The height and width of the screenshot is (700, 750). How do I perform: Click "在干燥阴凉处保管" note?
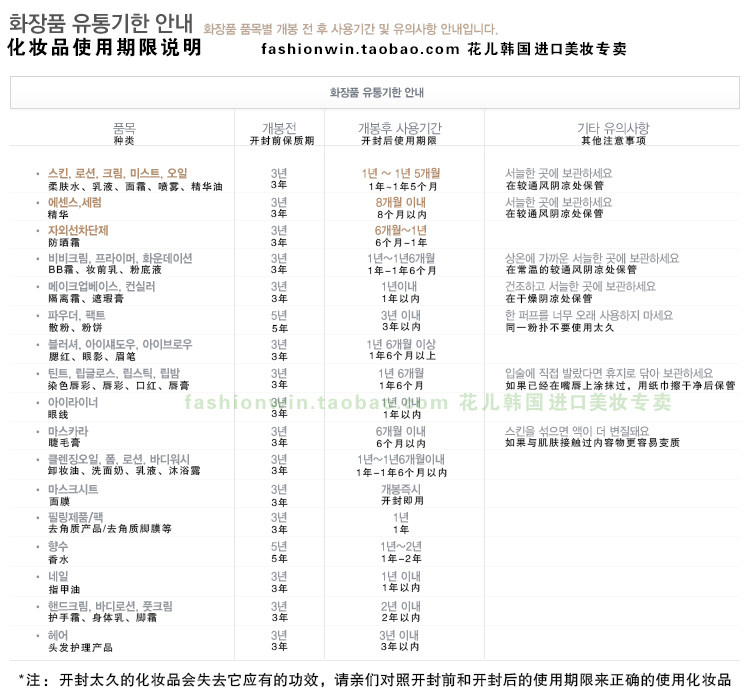(549, 299)
